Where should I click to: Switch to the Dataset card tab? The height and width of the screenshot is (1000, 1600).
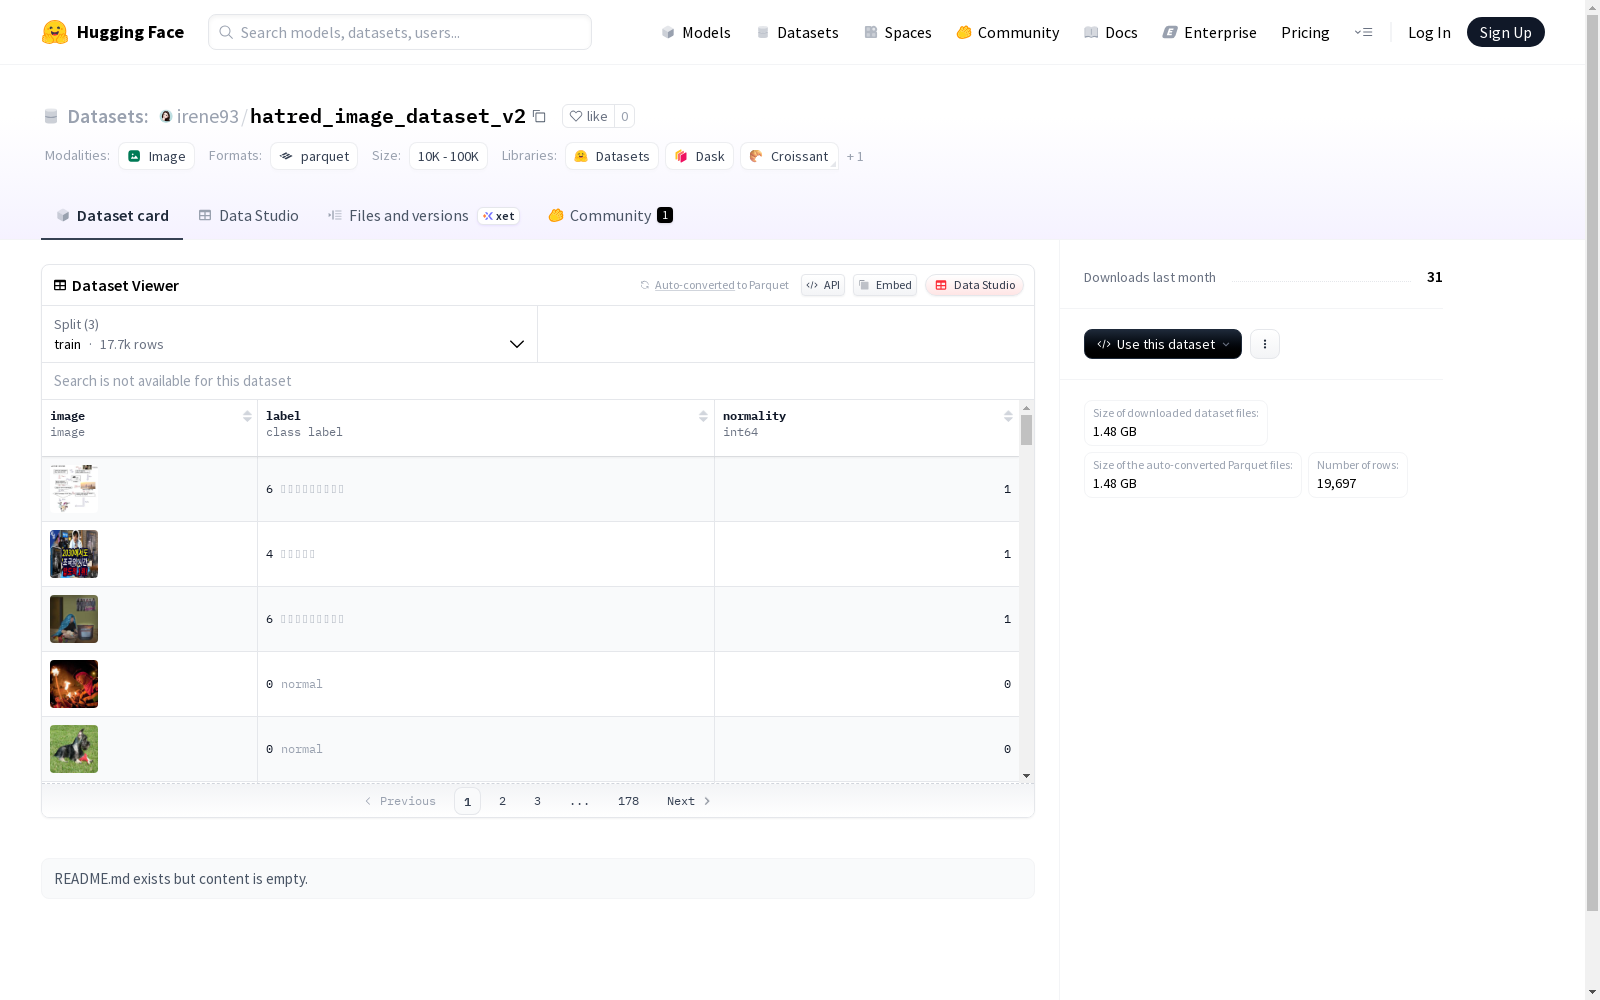tap(112, 216)
